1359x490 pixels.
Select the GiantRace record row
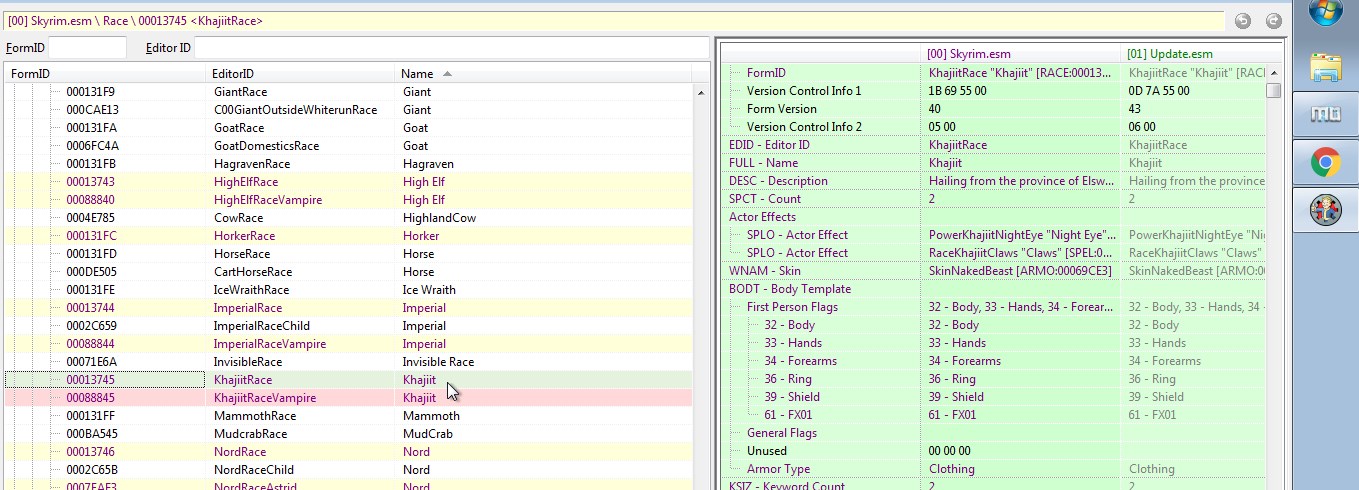pos(348,92)
